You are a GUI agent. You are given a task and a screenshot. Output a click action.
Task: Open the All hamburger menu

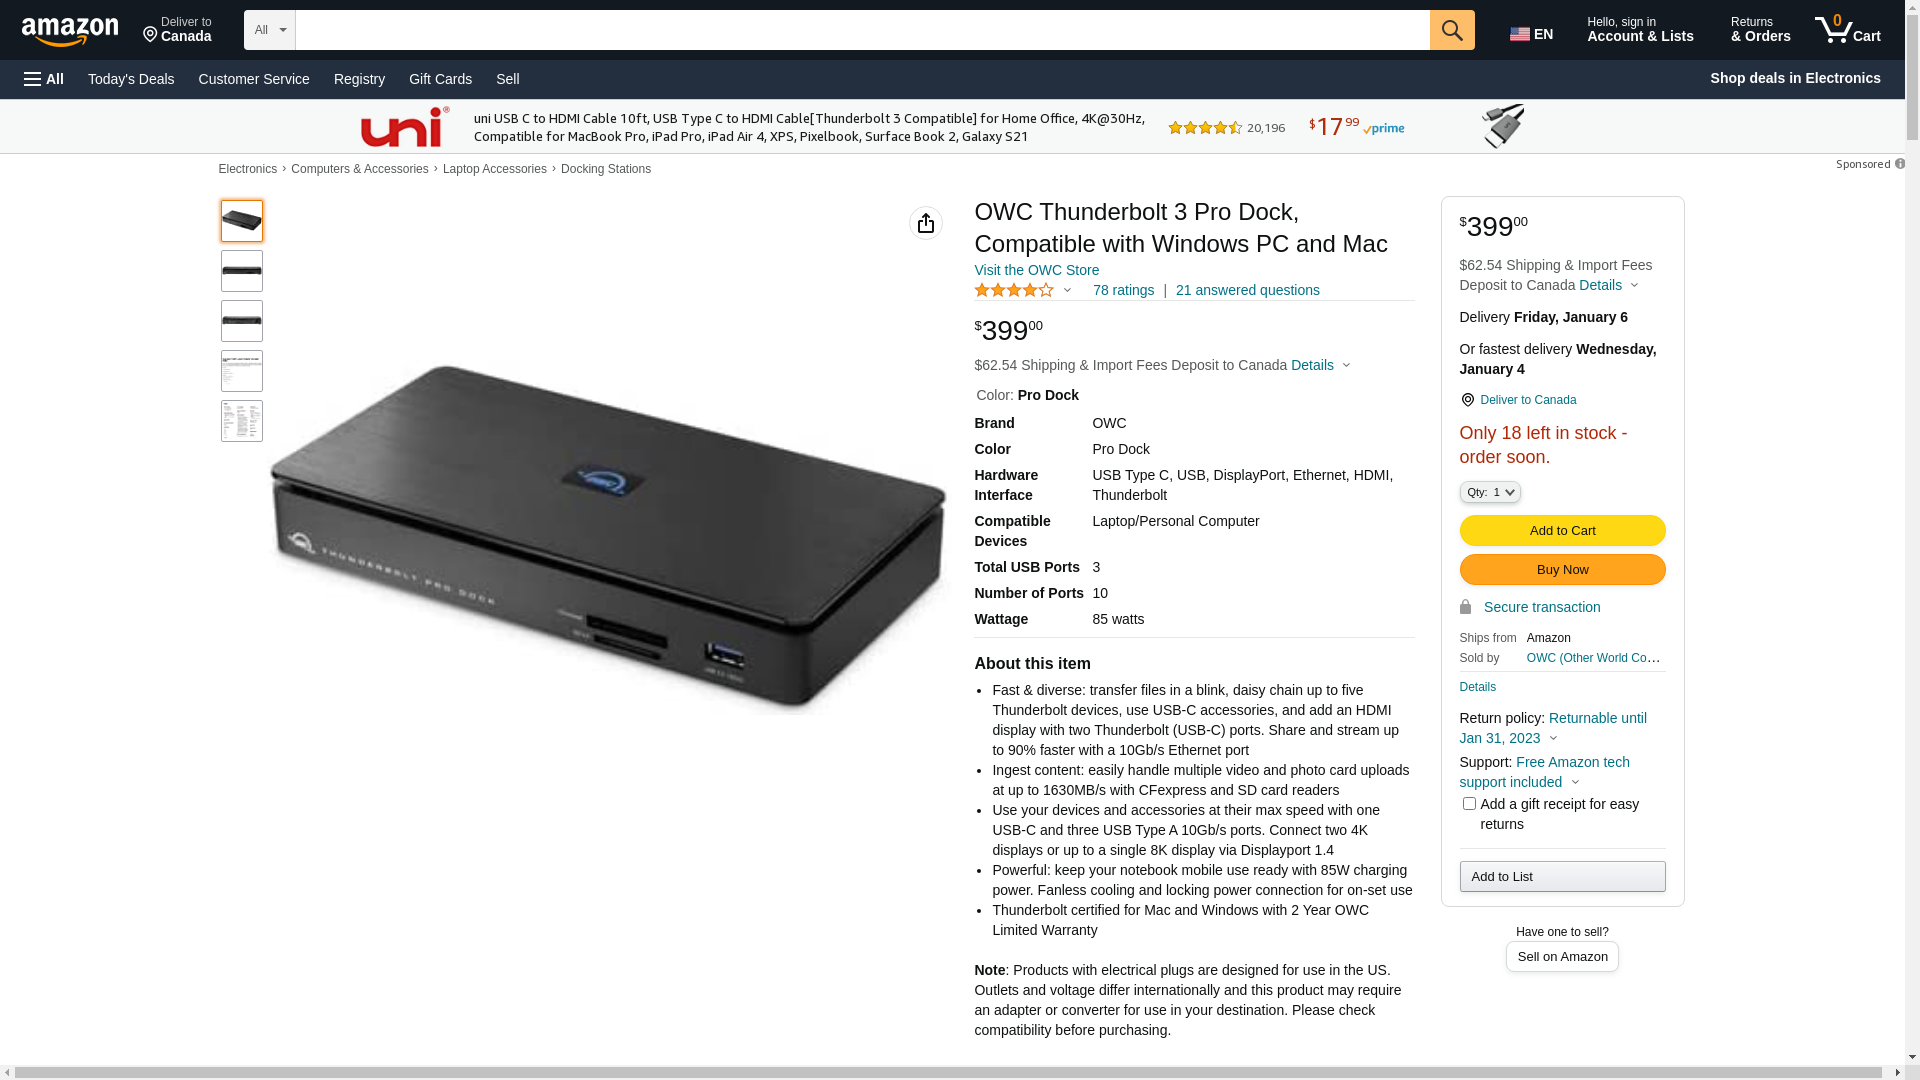coord(44,79)
